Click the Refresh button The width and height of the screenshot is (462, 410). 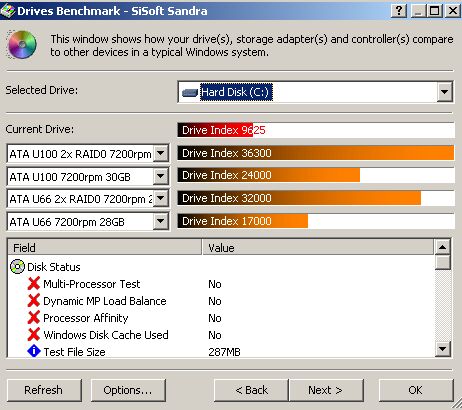pos(44,390)
